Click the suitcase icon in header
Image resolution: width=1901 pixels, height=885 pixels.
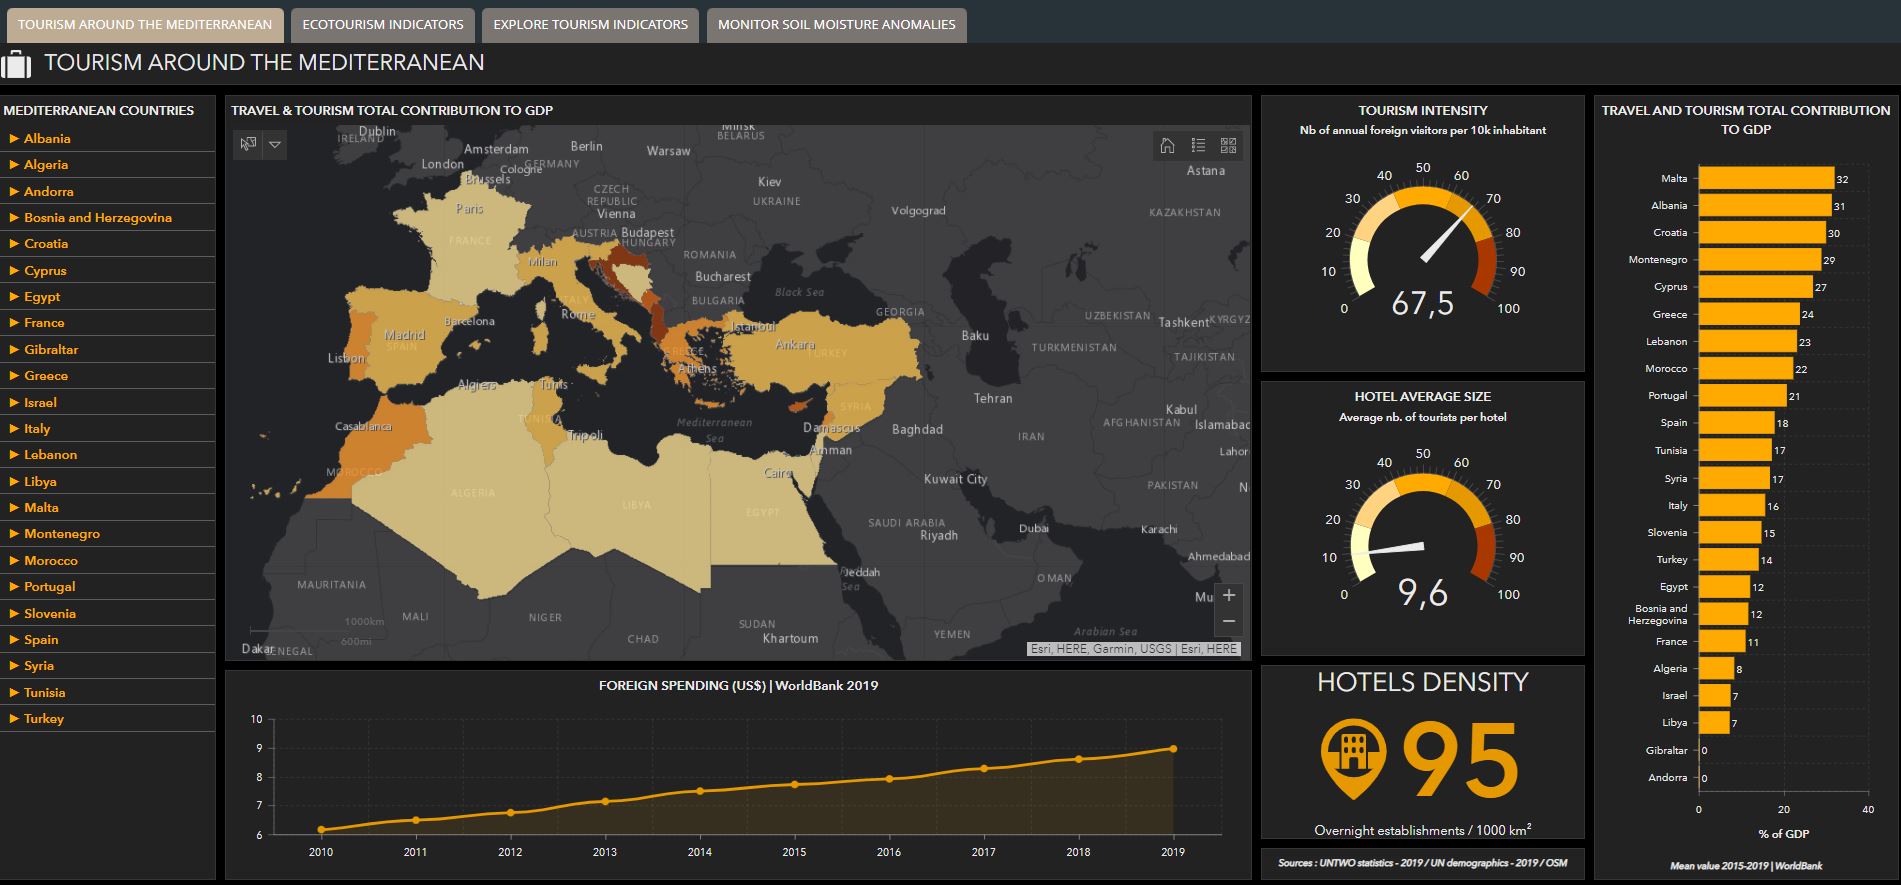pyautogui.click(x=17, y=64)
